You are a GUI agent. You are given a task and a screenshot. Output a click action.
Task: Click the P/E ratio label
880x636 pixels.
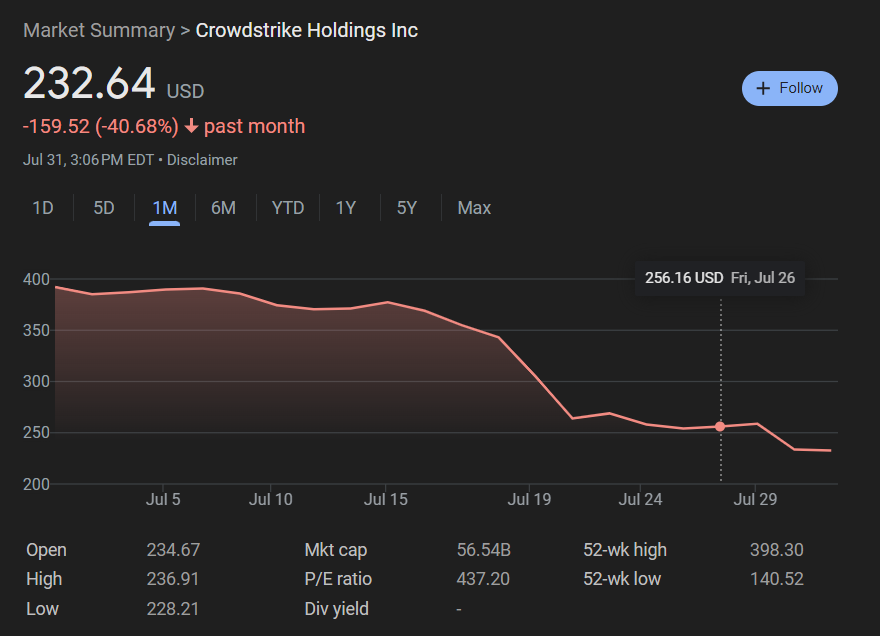coord(338,579)
